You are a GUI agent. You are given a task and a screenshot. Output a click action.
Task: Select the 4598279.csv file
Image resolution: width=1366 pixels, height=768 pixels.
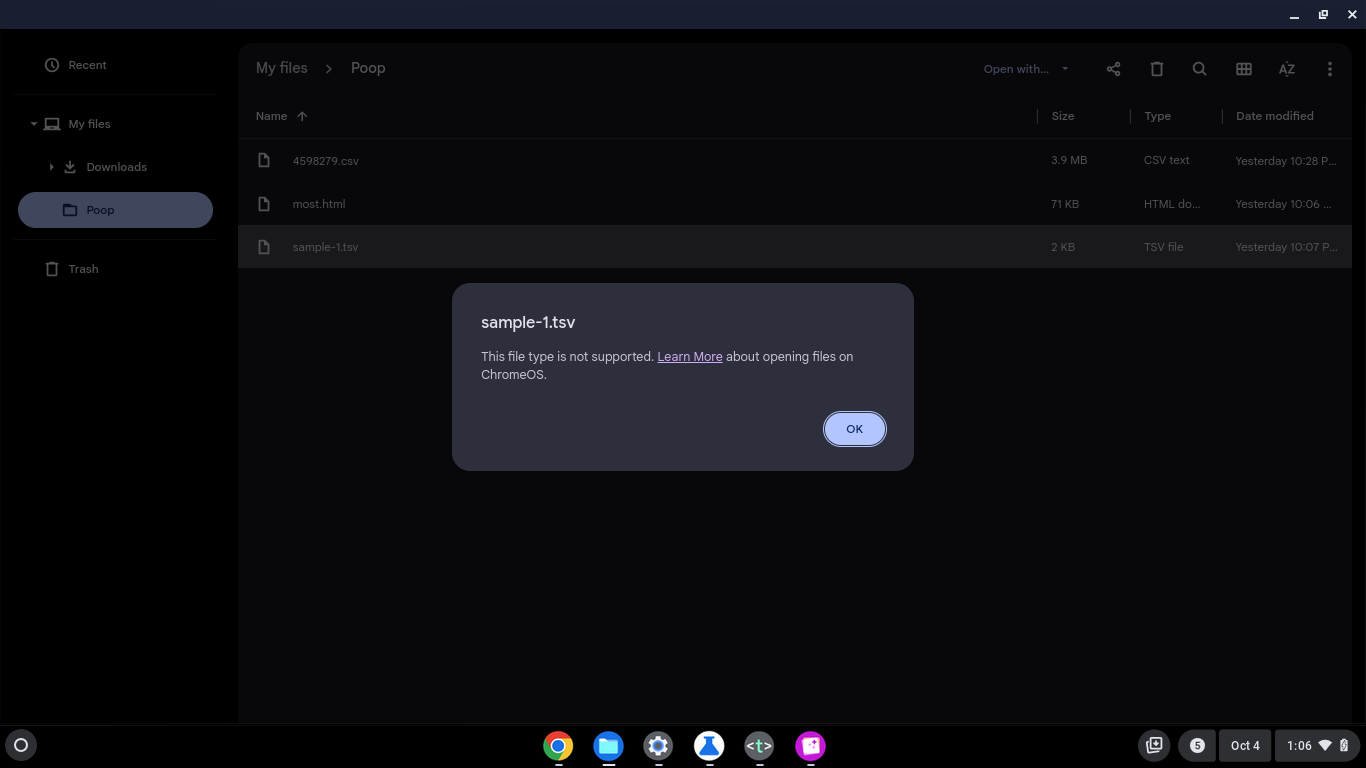326,161
